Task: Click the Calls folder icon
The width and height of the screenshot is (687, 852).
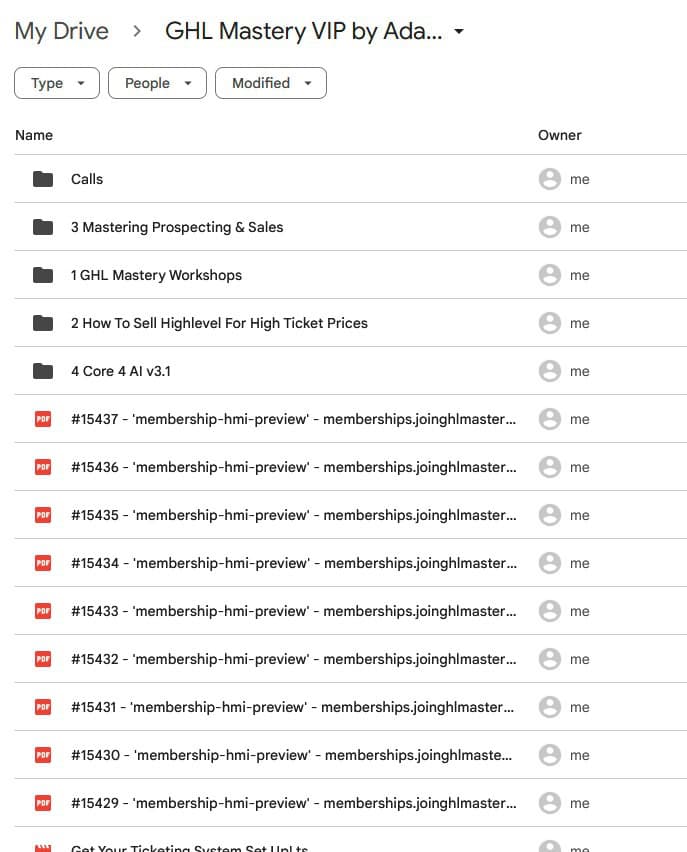Action: [x=43, y=179]
